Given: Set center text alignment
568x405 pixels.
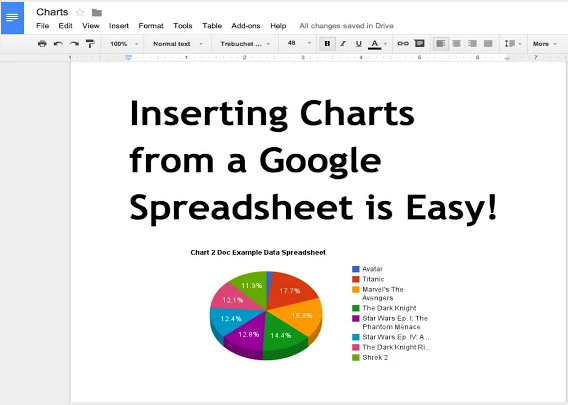Looking at the screenshot, I should (x=456, y=44).
